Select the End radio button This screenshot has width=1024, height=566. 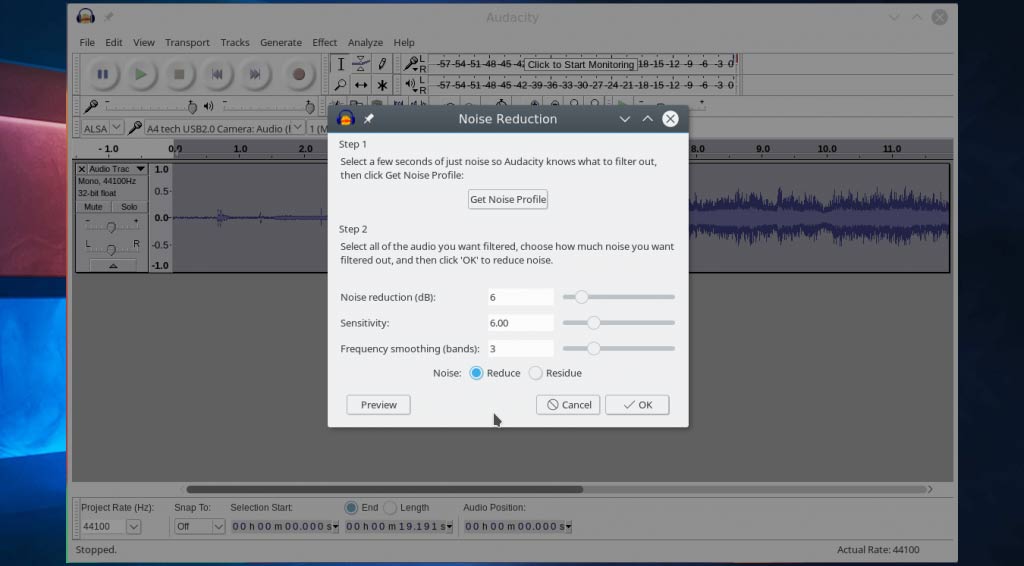tap(351, 507)
